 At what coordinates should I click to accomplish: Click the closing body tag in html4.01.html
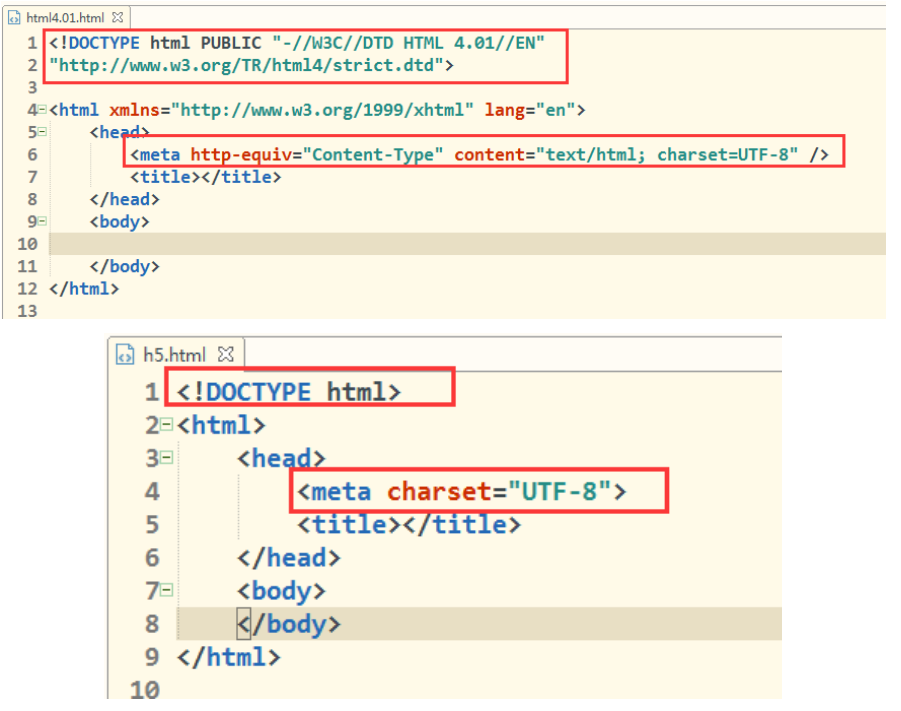coord(124,267)
